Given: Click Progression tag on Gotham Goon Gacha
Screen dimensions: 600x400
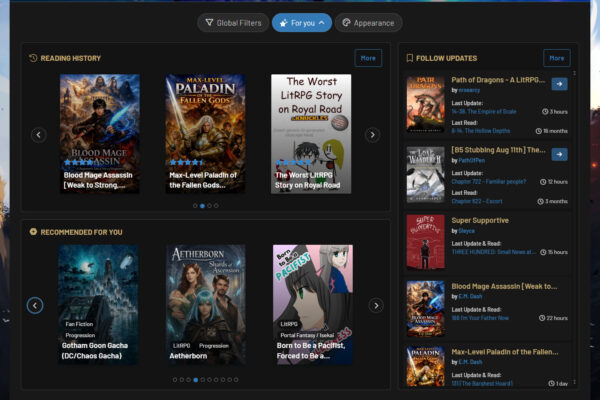Looking at the screenshot, I should (x=80, y=335).
